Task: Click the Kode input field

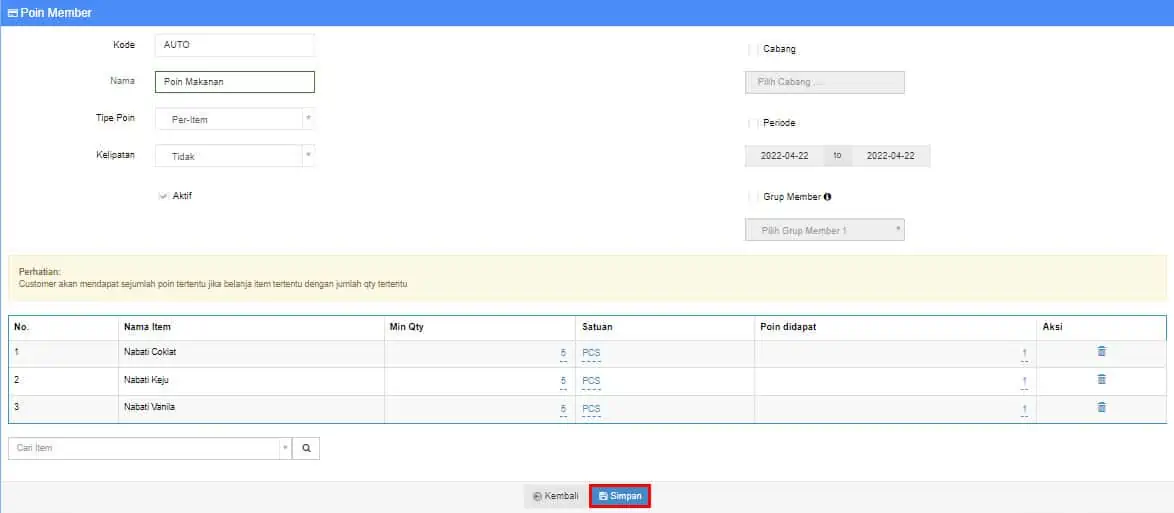Action: tap(234, 45)
